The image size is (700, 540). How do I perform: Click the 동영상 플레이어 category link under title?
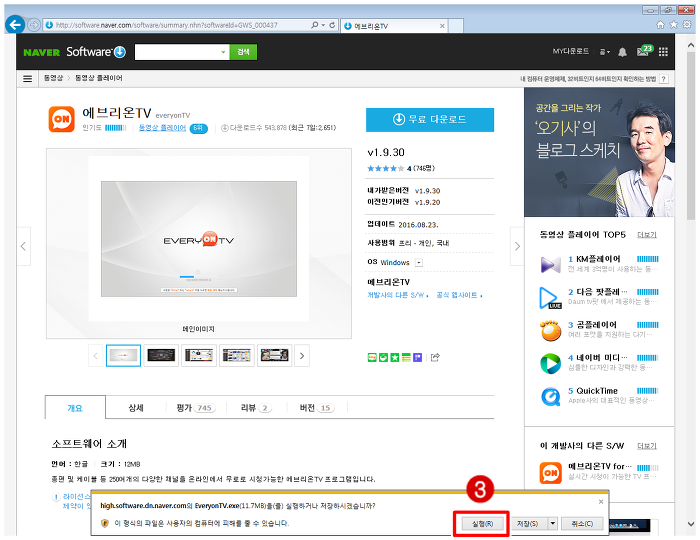click(162, 128)
